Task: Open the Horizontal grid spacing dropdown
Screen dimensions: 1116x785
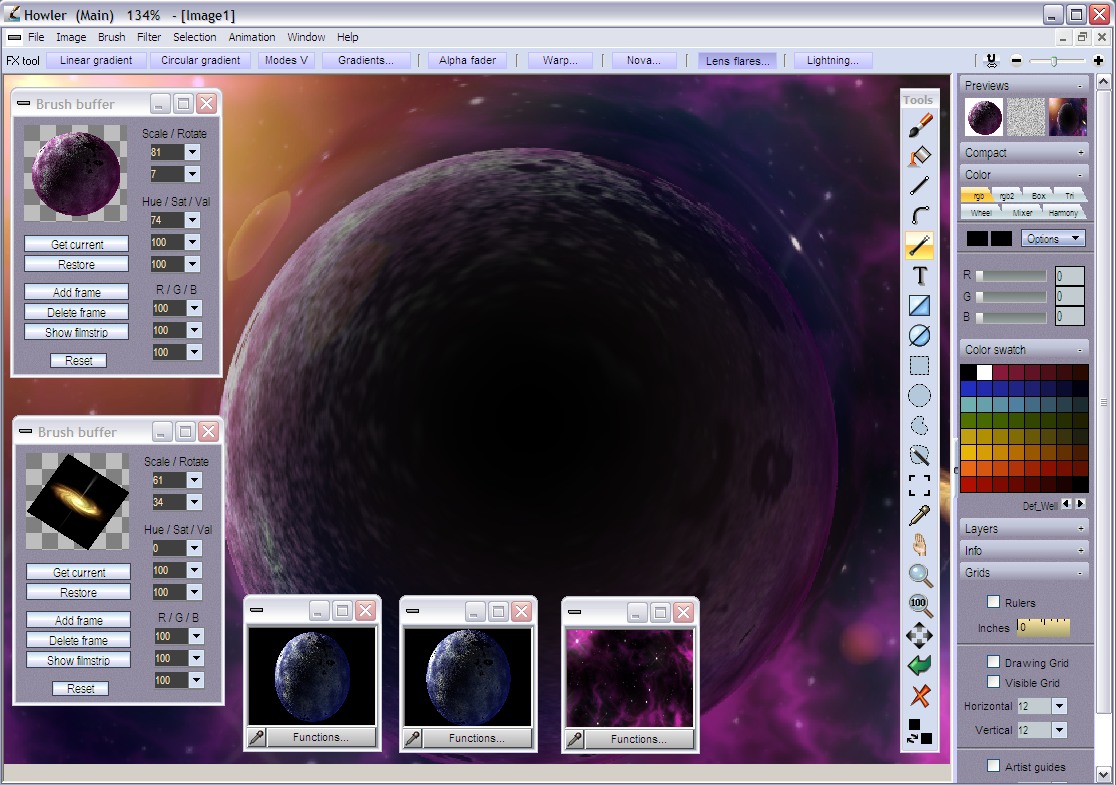Action: click(x=1059, y=705)
